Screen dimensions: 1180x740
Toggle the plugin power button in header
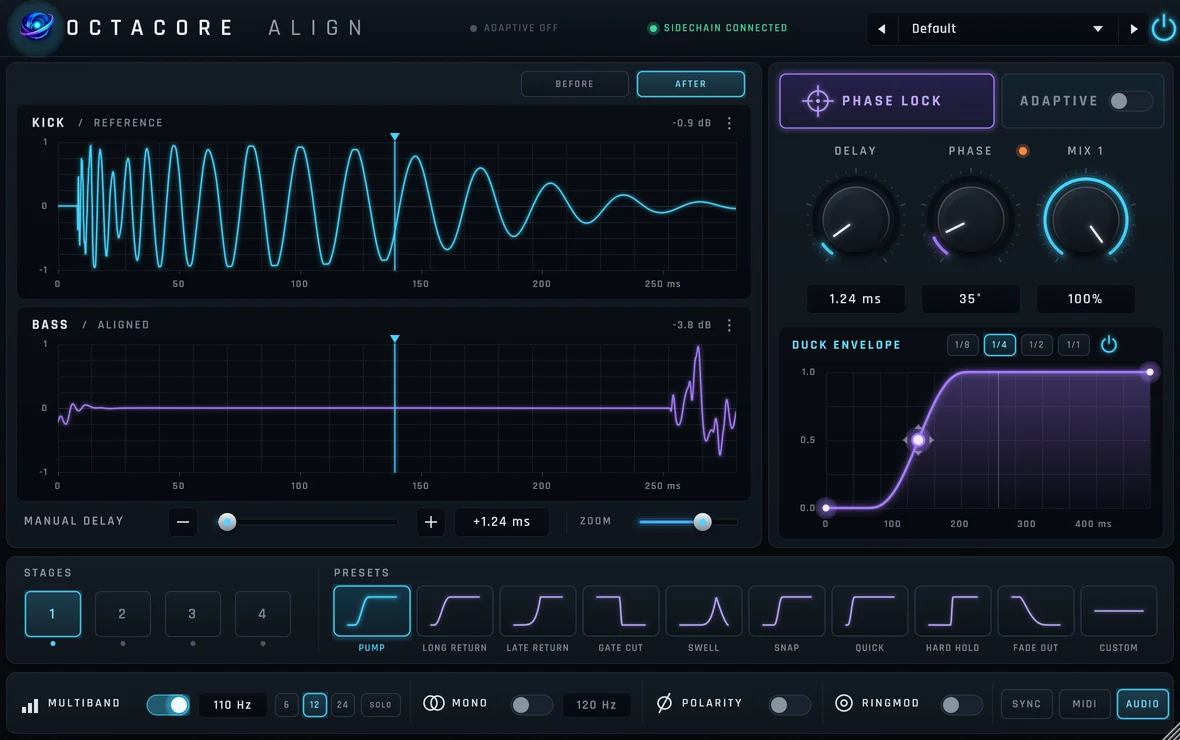pyautogui.click(x=1163, y=29)
